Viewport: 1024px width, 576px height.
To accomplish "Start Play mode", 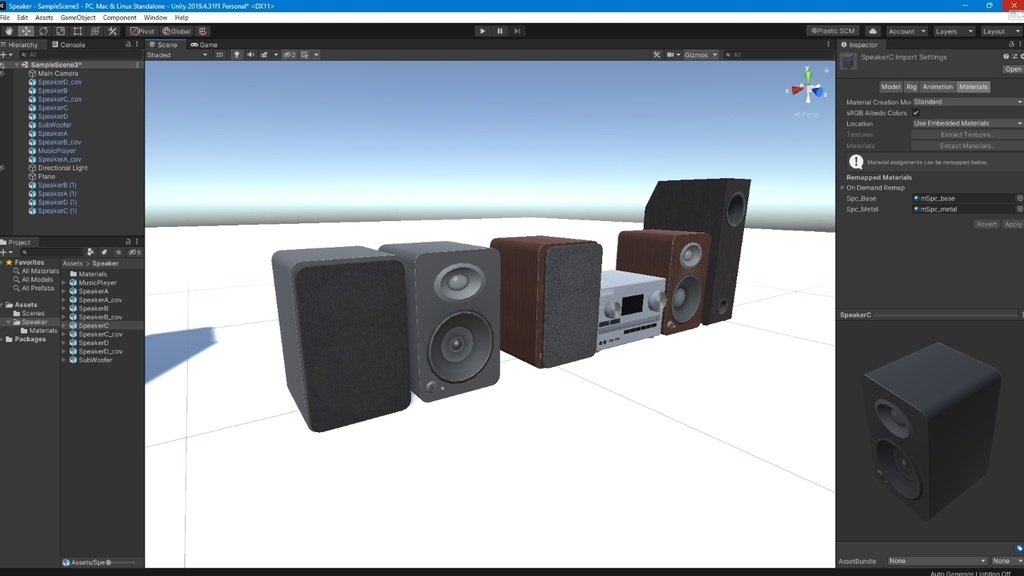I will tap(482, 31).
